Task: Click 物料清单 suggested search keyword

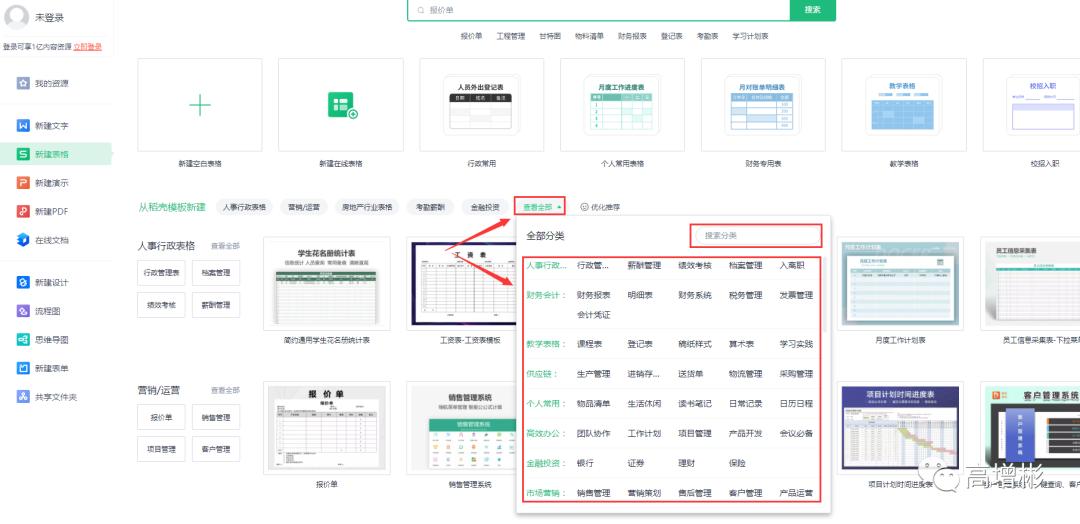Action: (x=590, y=36)
